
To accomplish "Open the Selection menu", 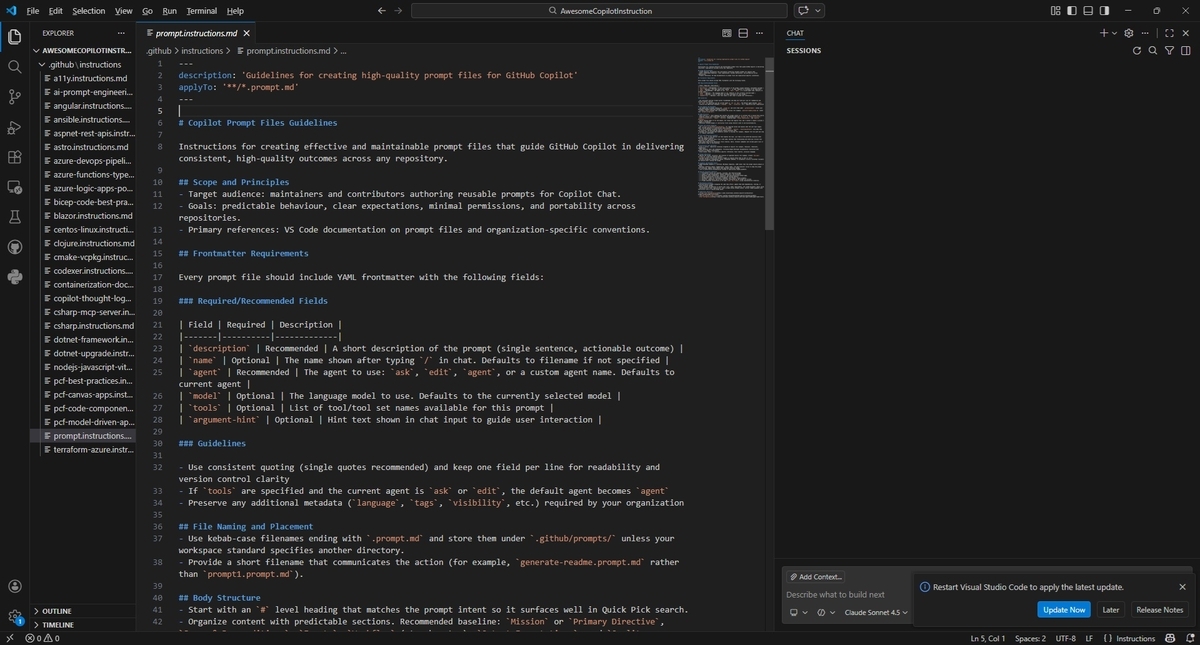I will click(88, 10).
